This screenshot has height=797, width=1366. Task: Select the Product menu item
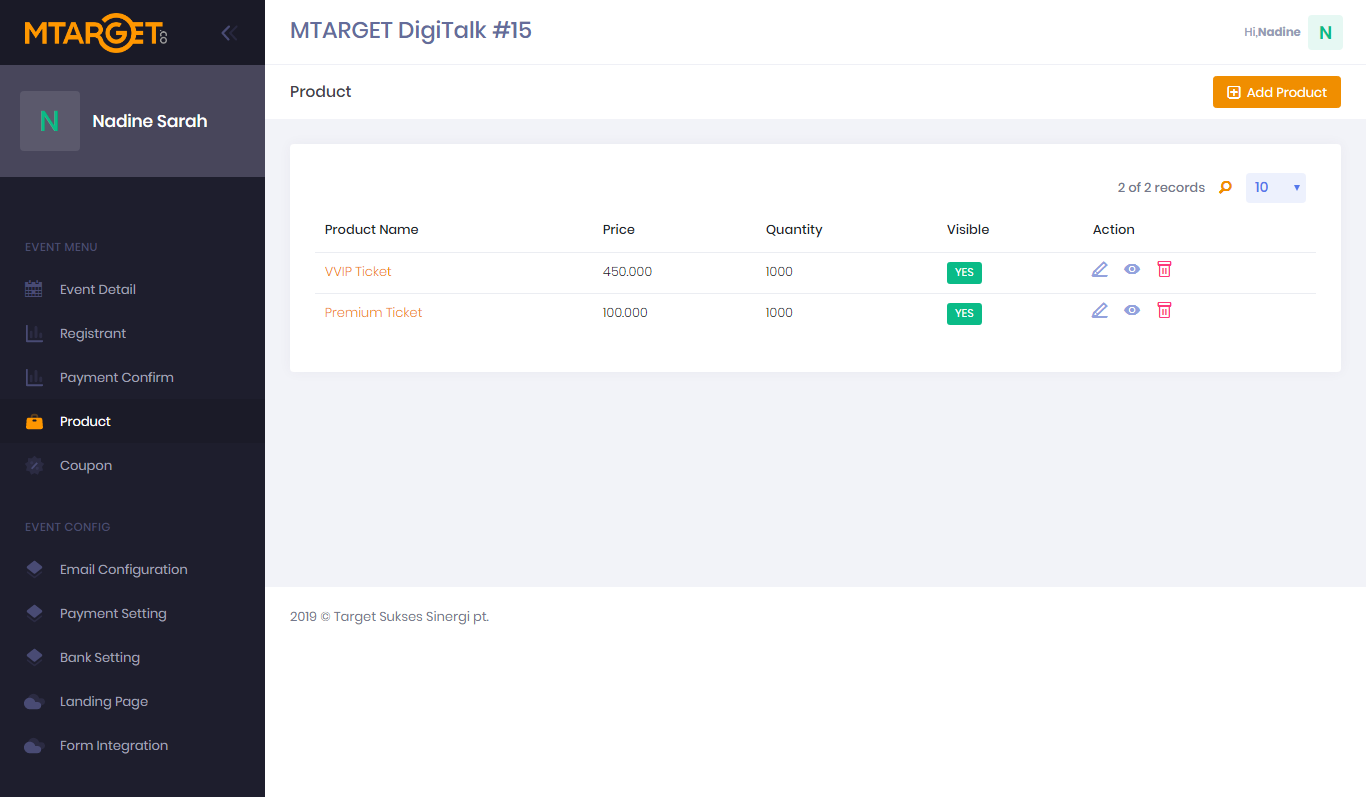point(132,421)
